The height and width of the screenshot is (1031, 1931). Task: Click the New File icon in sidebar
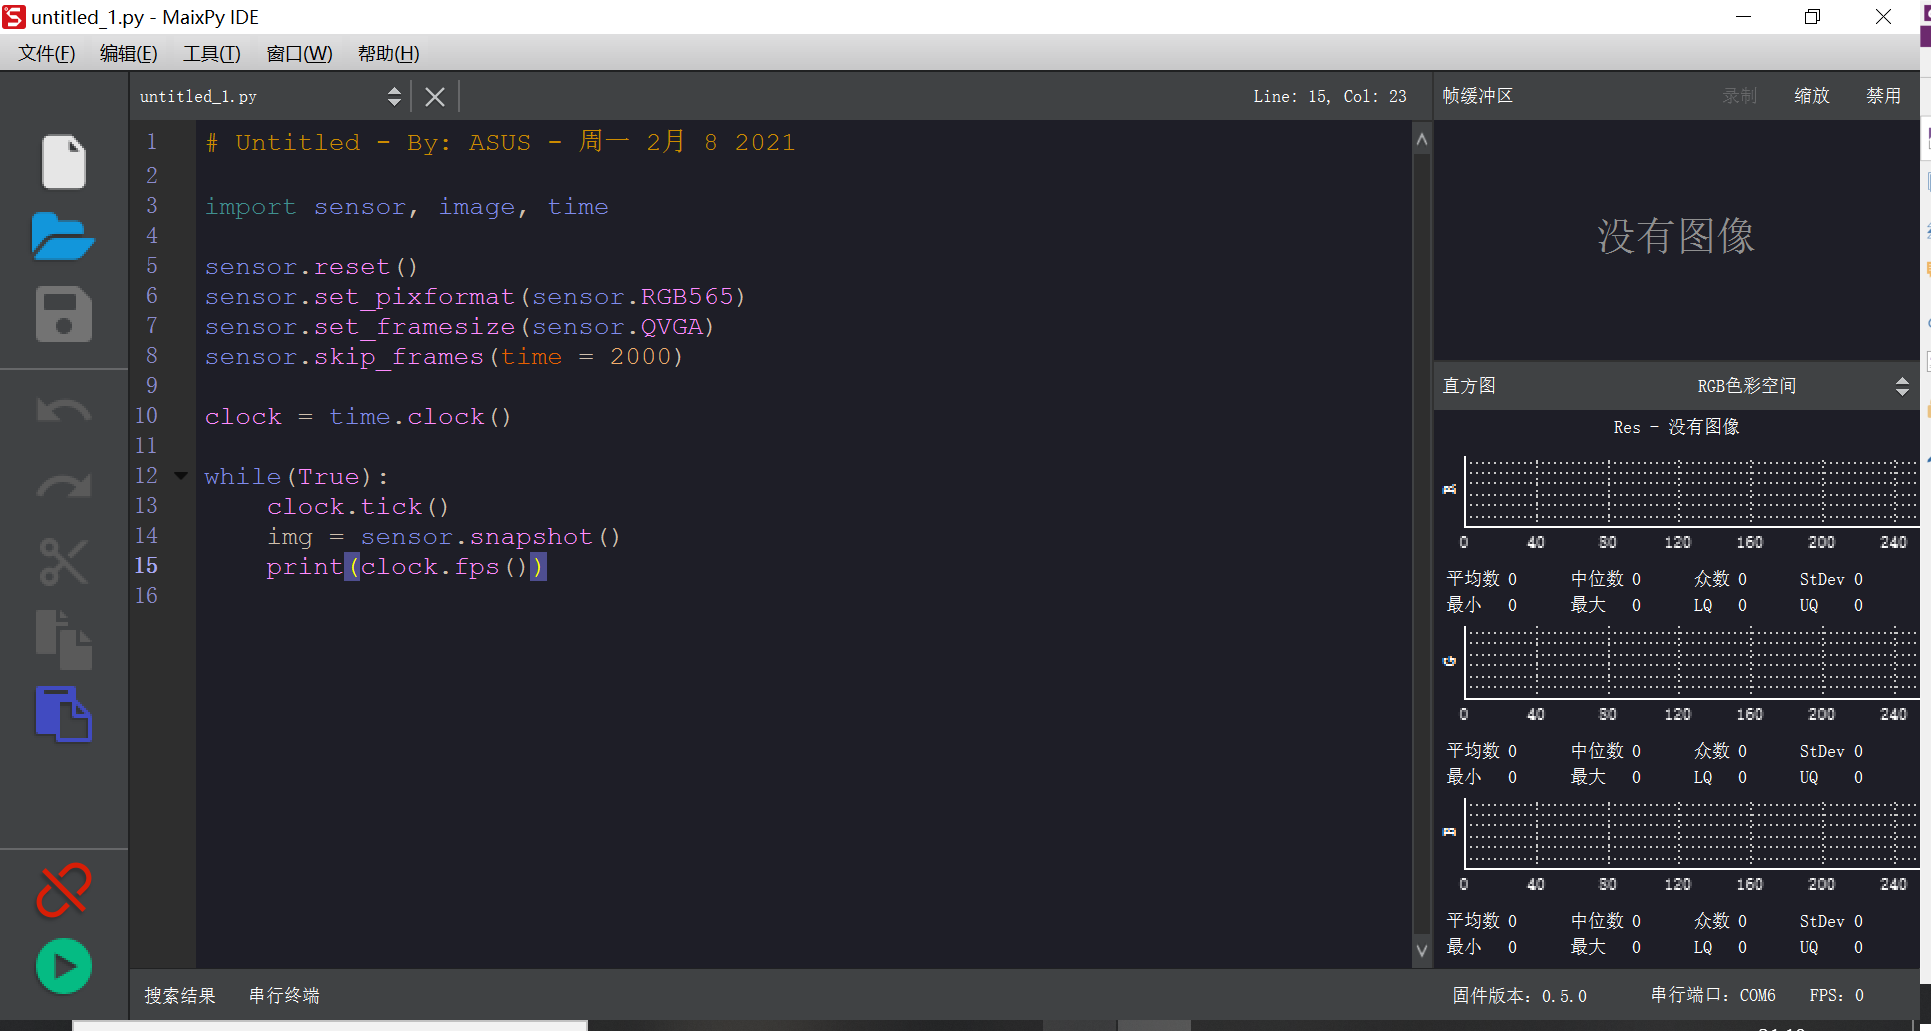coord(64,161)
